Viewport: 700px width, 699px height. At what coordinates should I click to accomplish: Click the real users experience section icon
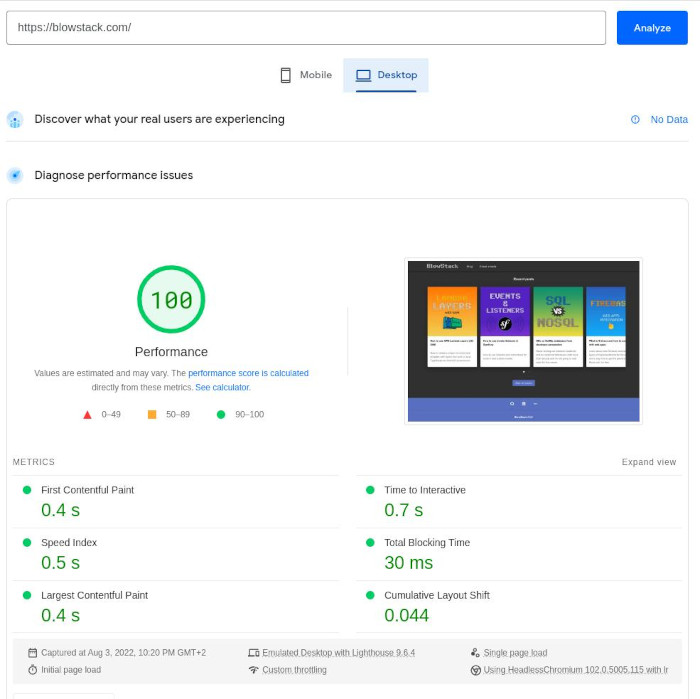click(15, 120)
